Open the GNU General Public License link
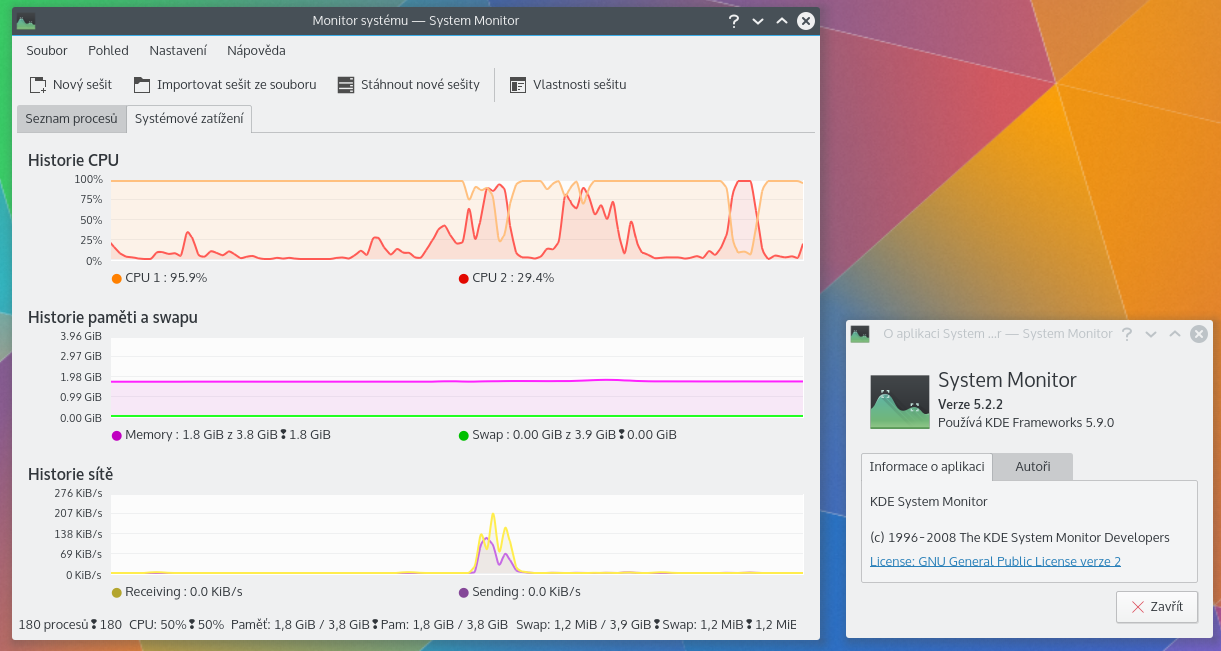1221x651 pixels. [995, 562]
